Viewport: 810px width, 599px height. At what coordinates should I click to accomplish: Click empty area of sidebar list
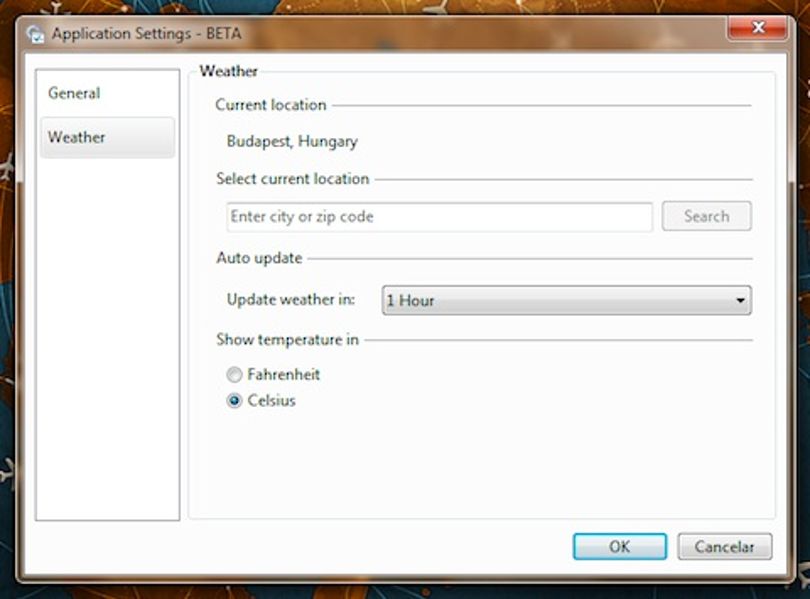tap(107, 336)
